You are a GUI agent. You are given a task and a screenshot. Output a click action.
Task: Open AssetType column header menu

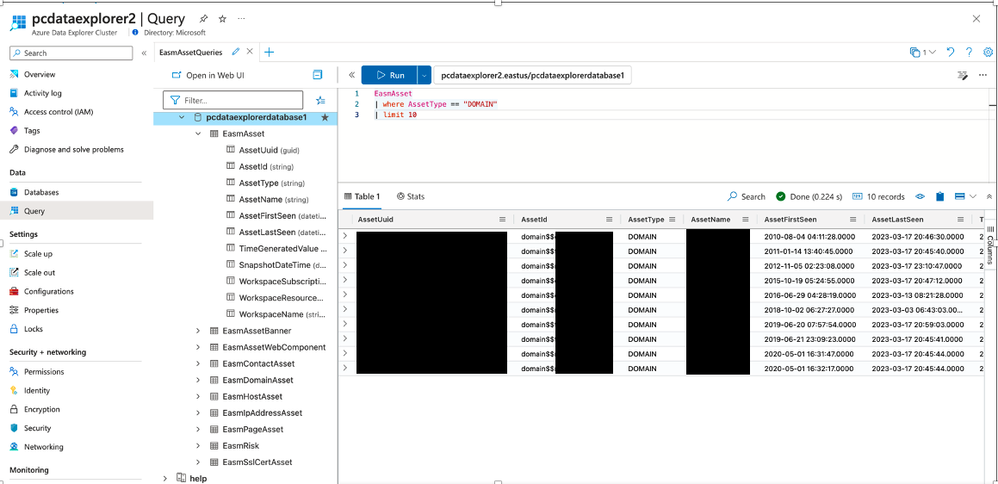pyautogui.click(x=672, y=220)
